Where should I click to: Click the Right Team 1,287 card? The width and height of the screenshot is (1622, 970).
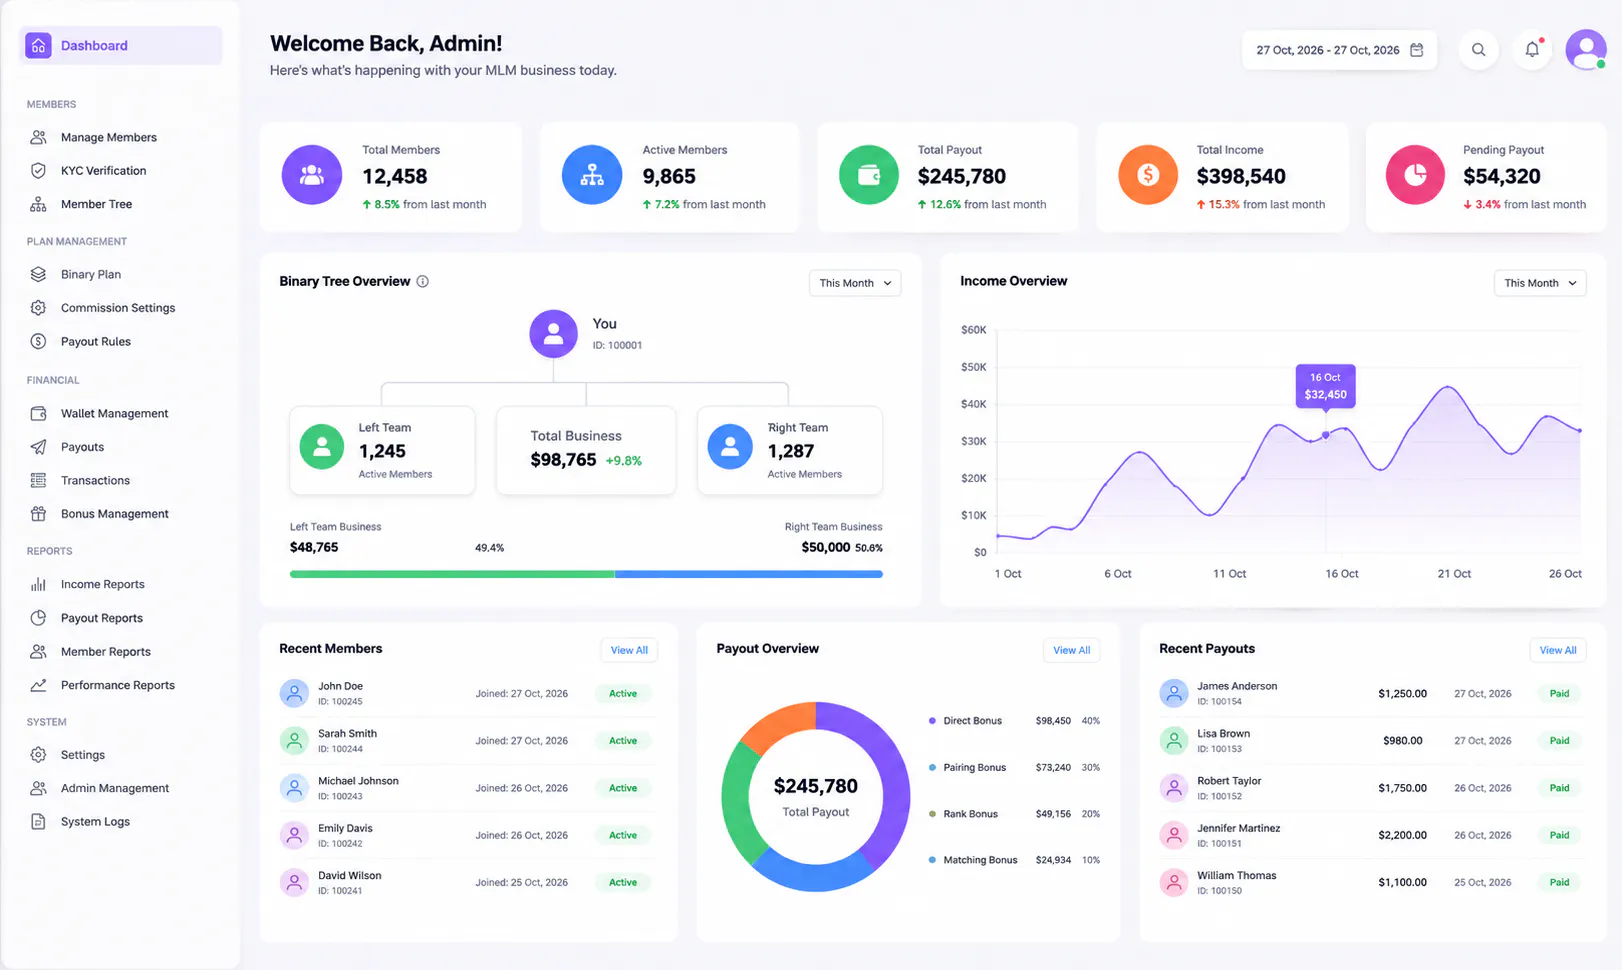[790, 450]
